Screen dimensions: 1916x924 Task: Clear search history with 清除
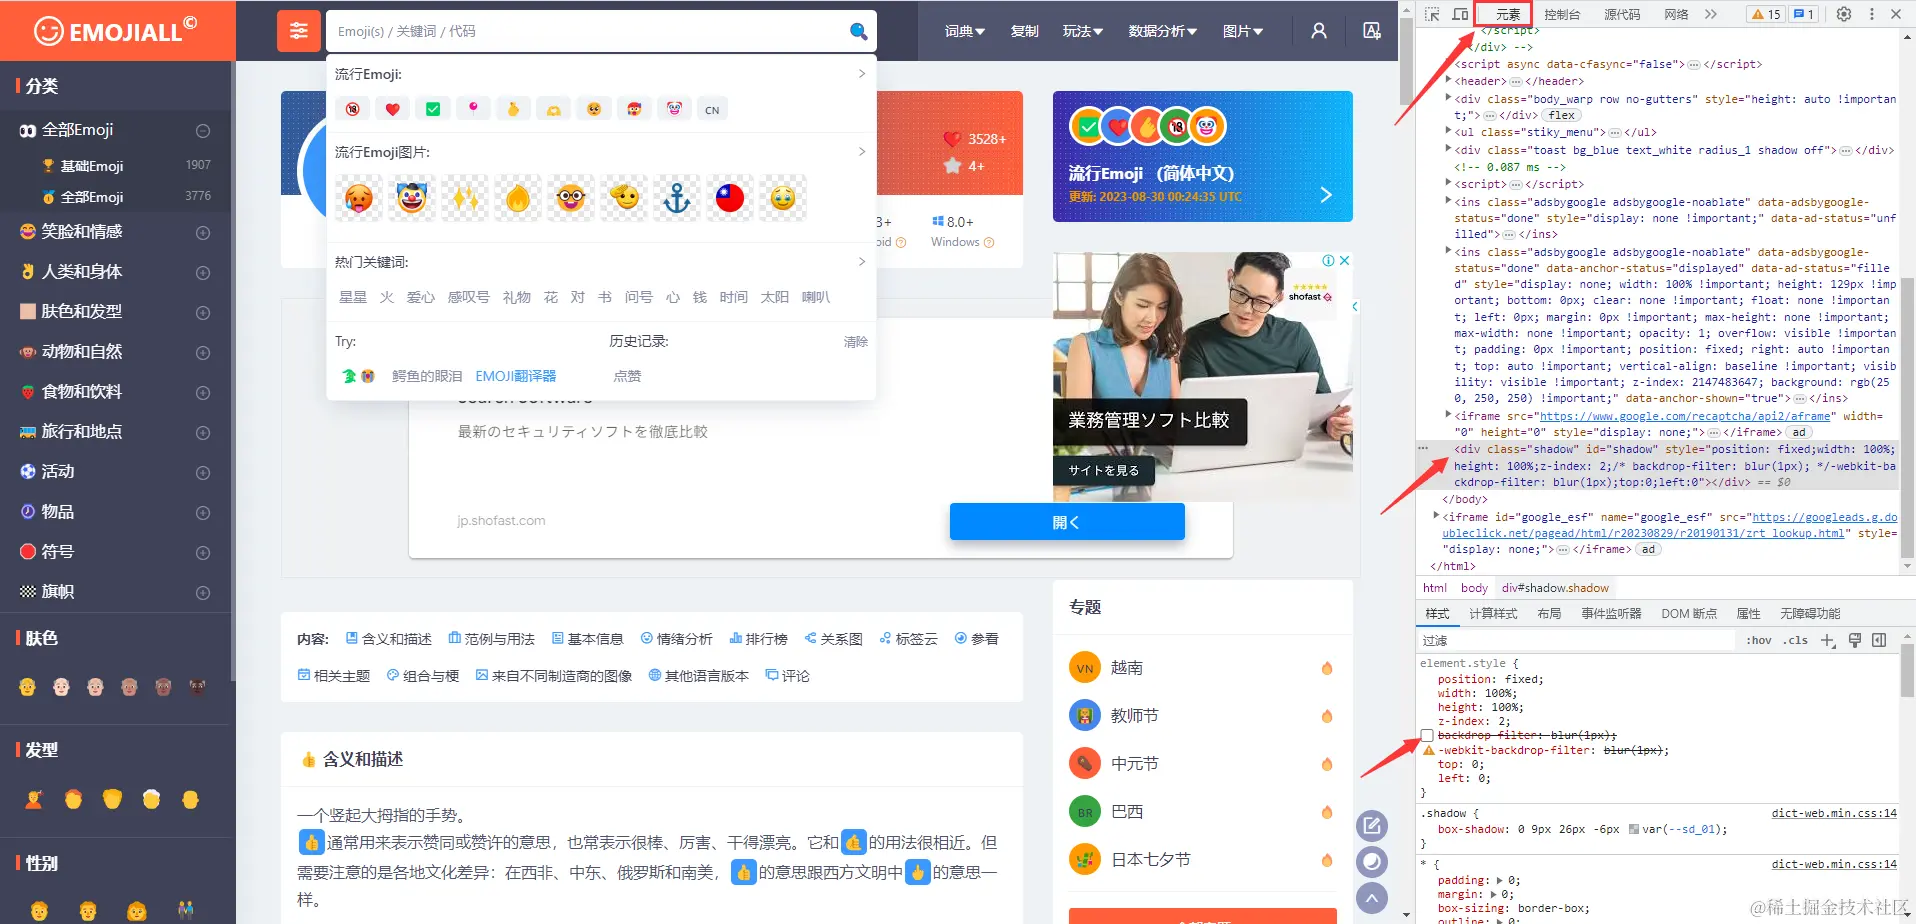coord(856,342)
